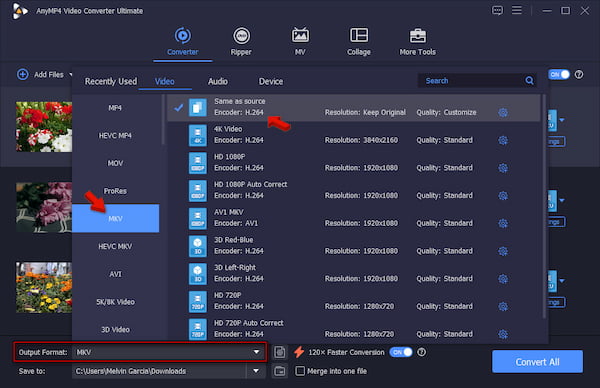Choose ProRes format
Image resolution: width=600 pixels, height=388 pixels.
click(115, 191)
